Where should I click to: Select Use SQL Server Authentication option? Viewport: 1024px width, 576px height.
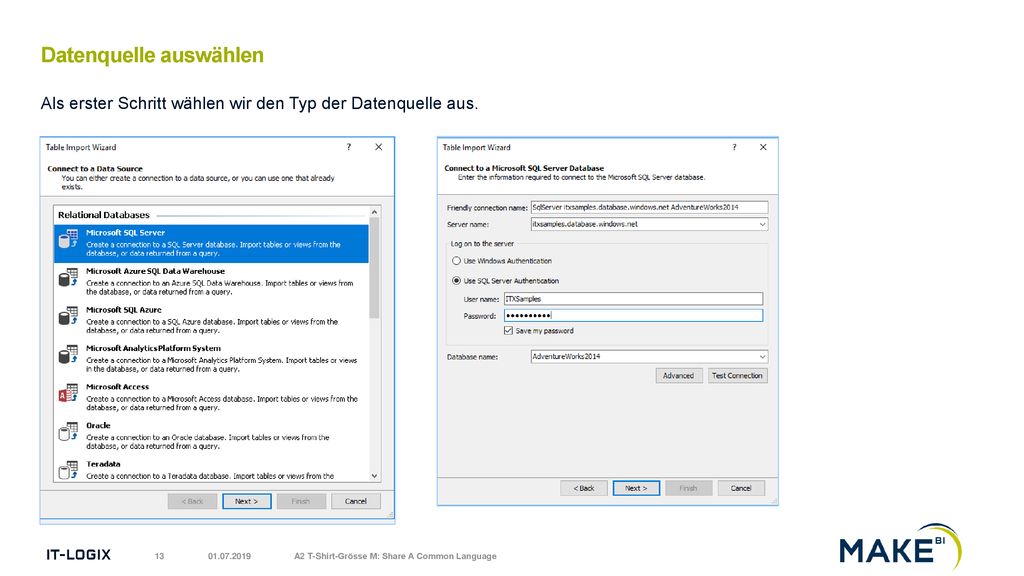pyautogui.click(x=456, y=281)
